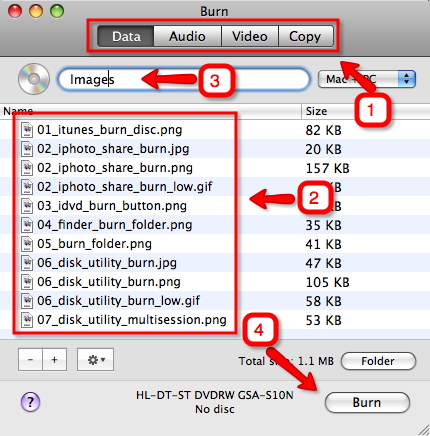Close the Burn window with the red button
The height and width of the screenshot is (436, 430).
click(15, 11)
